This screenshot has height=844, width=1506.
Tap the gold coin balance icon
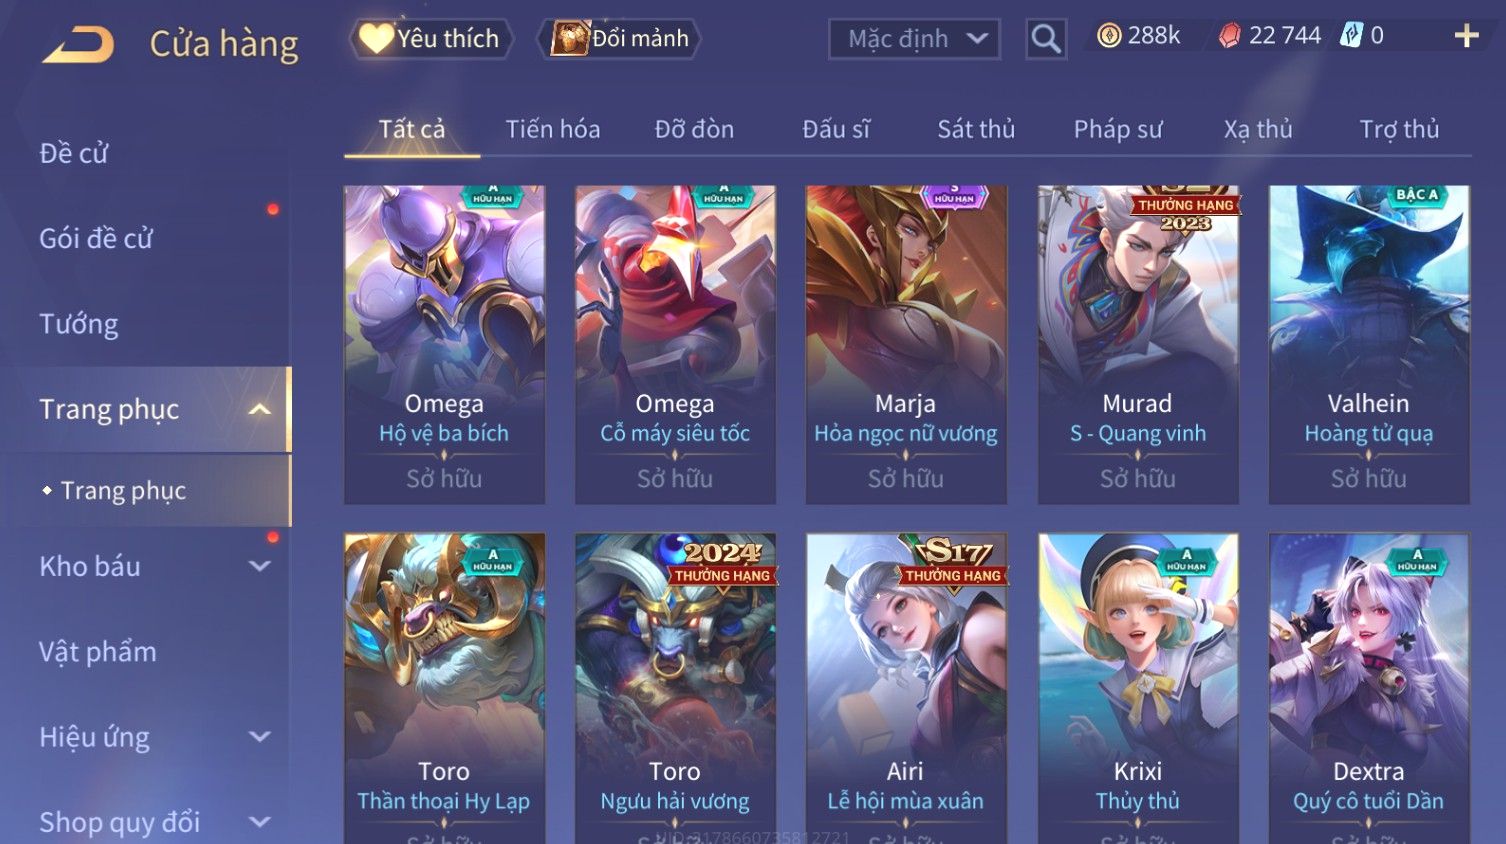(x=1109, y=36)
